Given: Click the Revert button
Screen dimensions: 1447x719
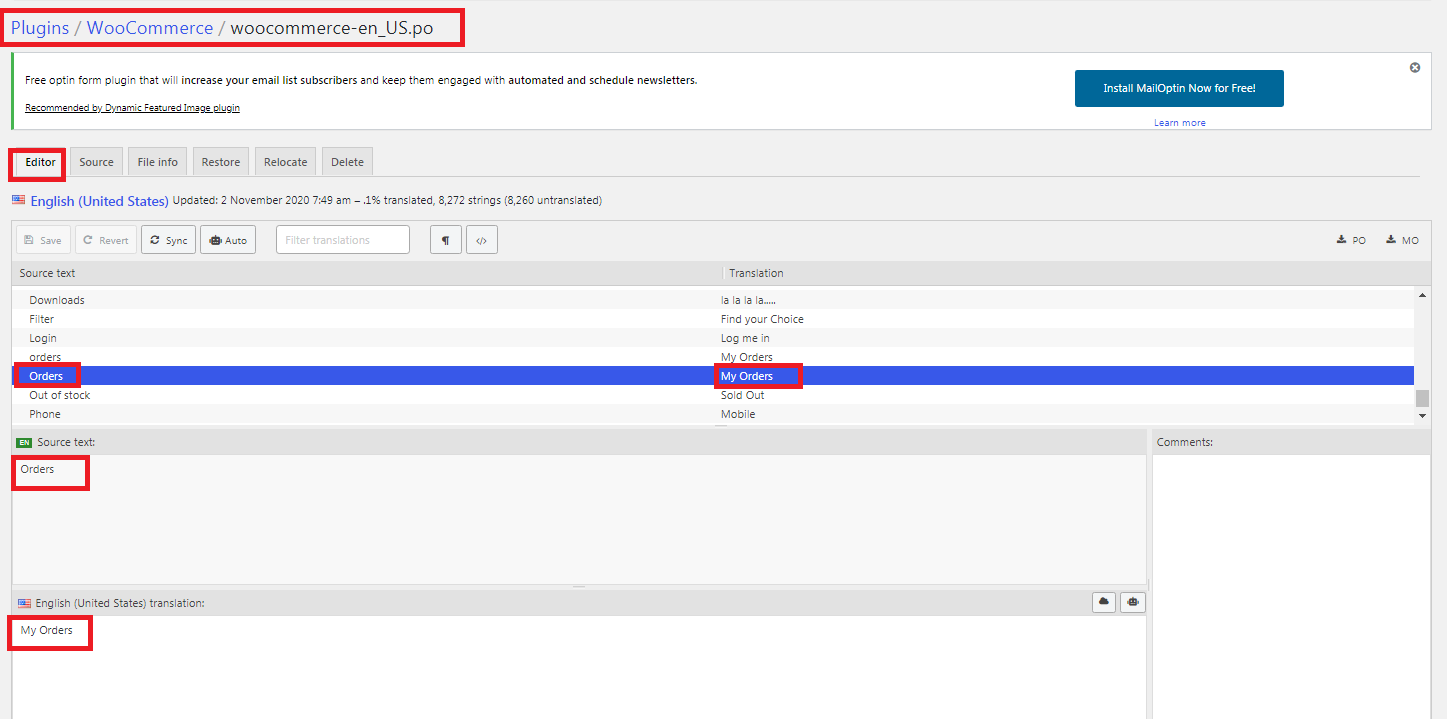Looking at the screenshot, I should click(106, 240).
